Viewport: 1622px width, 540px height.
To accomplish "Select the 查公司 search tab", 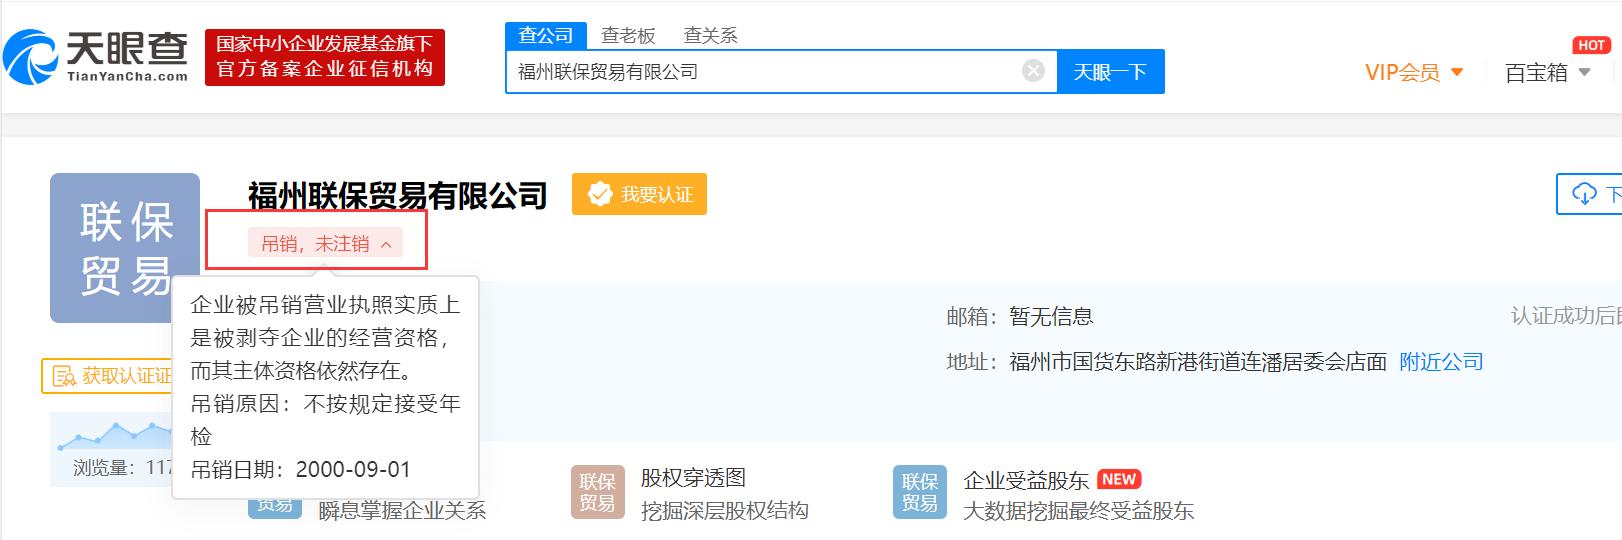I will [545, 35].
